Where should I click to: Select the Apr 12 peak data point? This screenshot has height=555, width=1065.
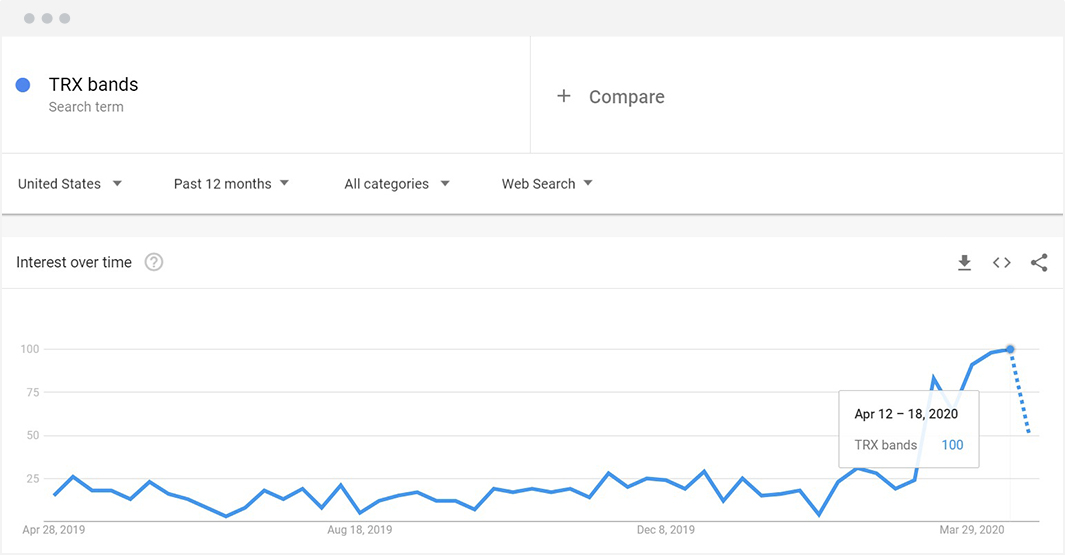pyautogui.click(x=1010, y=349)
